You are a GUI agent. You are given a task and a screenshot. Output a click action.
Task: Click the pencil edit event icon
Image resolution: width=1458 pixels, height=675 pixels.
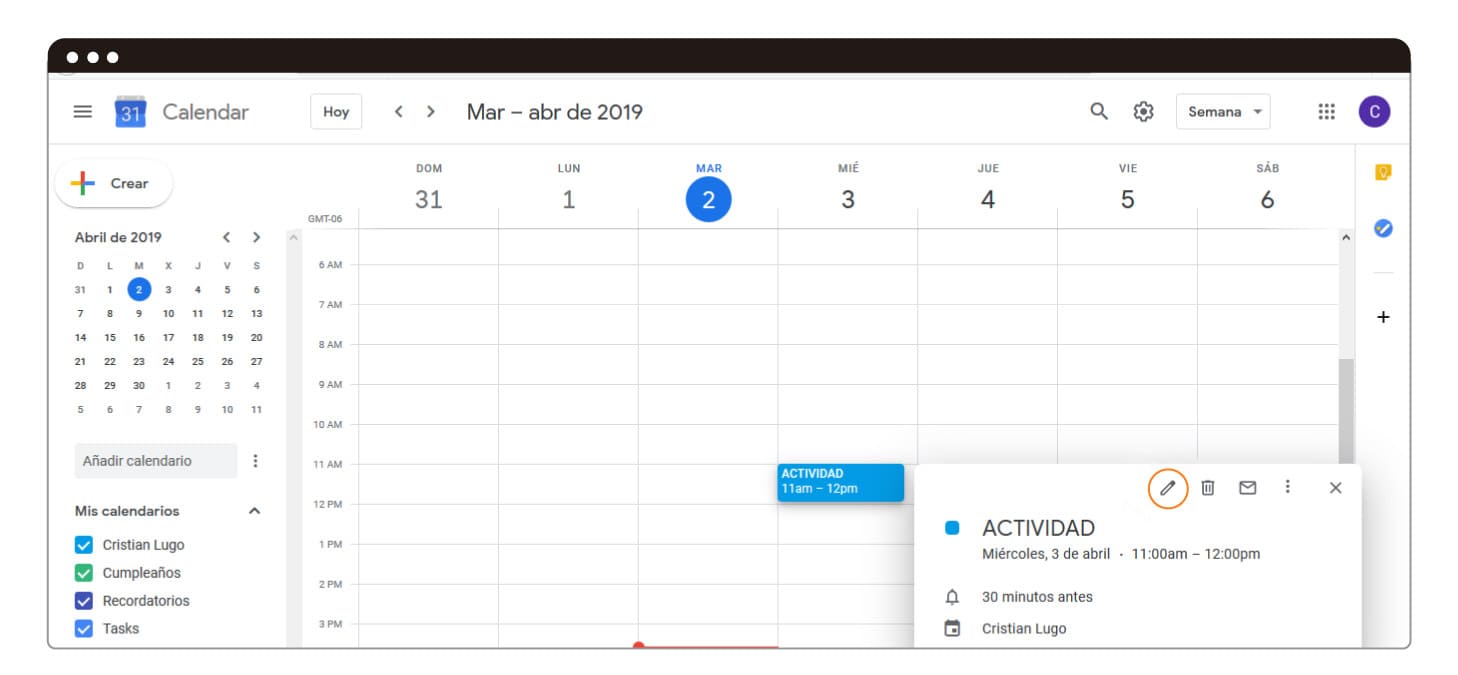pos(1167,488)
